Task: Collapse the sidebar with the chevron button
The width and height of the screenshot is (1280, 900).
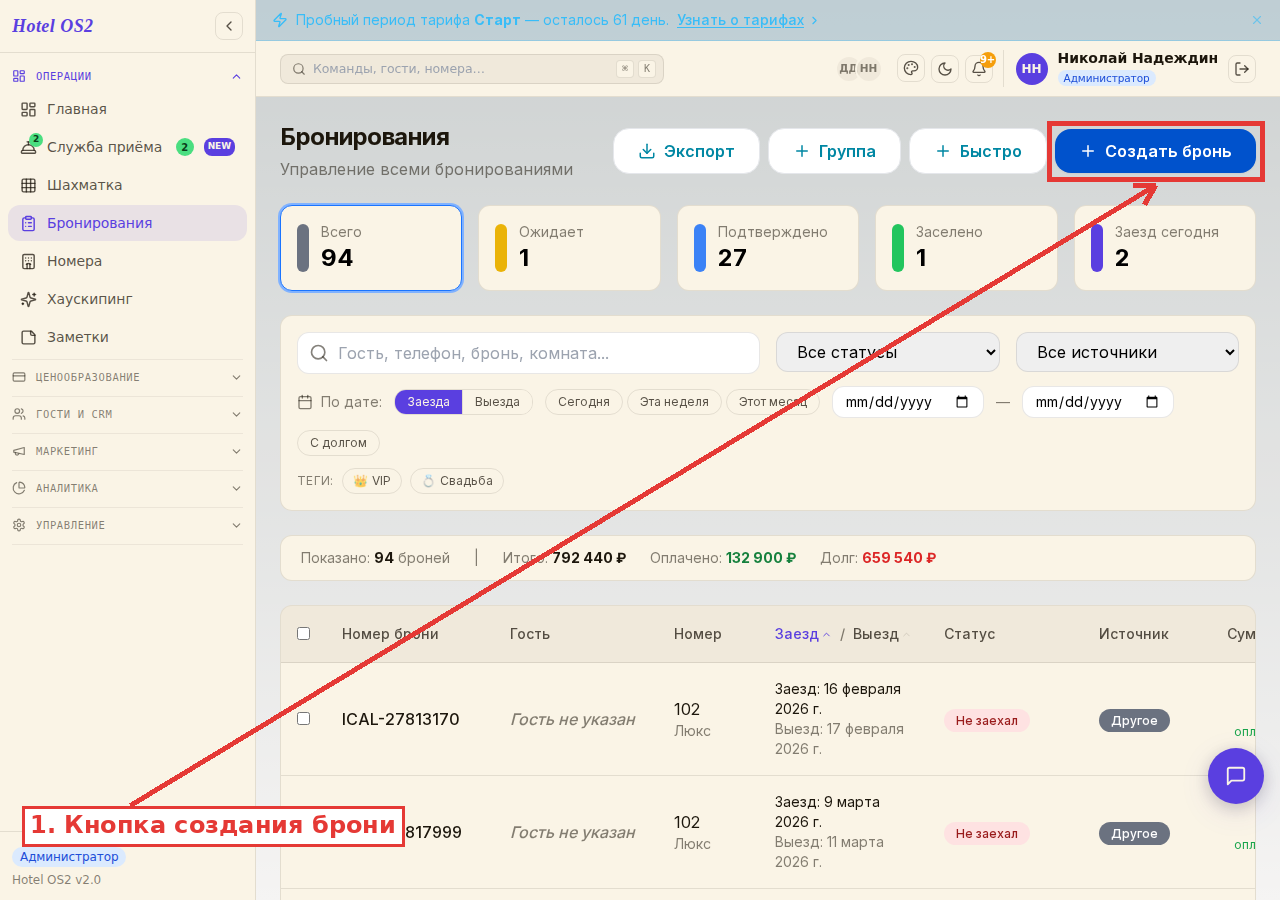Action: point(229,26)
